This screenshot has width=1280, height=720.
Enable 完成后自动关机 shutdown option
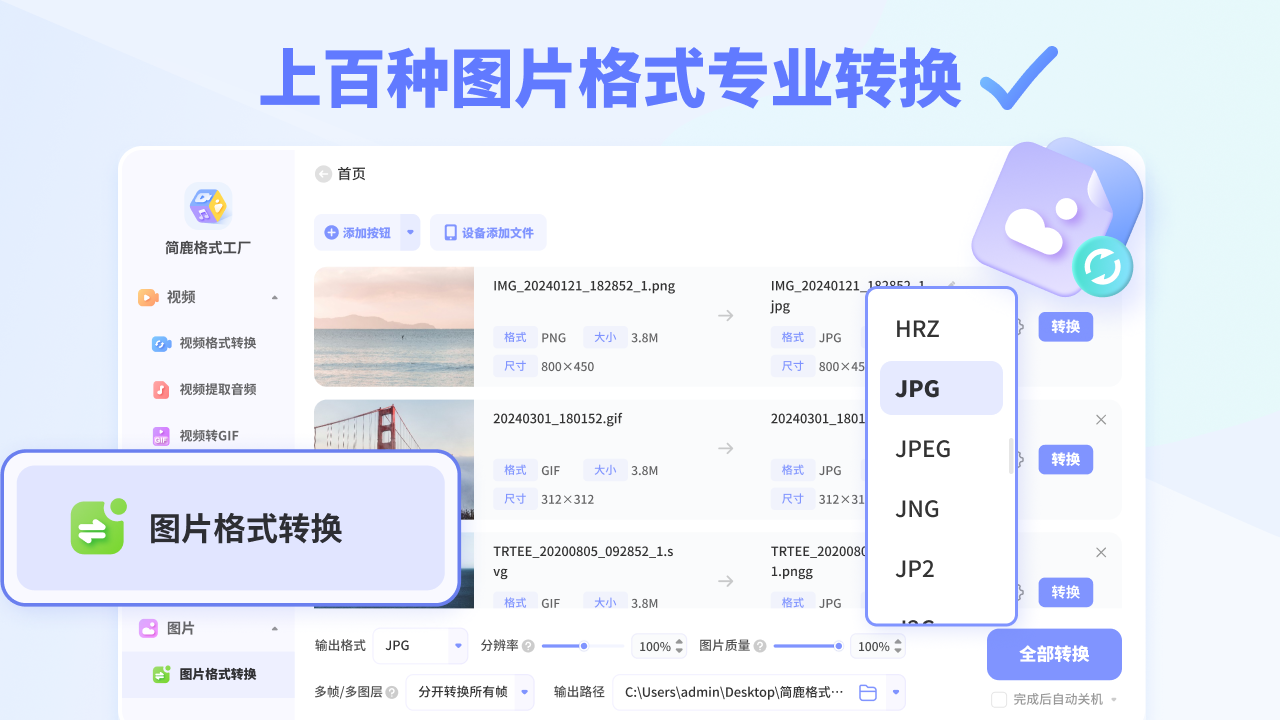click(x=998, y=699)
